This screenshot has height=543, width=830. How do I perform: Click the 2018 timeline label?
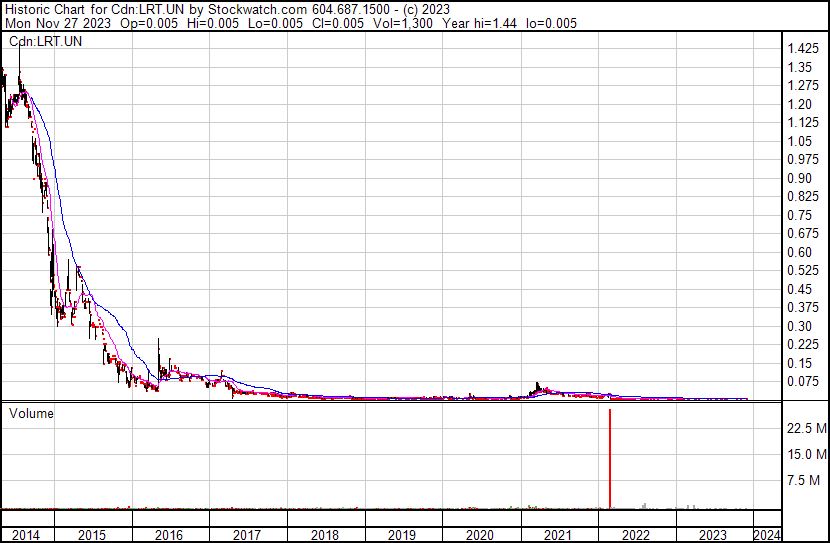point(325,535)
